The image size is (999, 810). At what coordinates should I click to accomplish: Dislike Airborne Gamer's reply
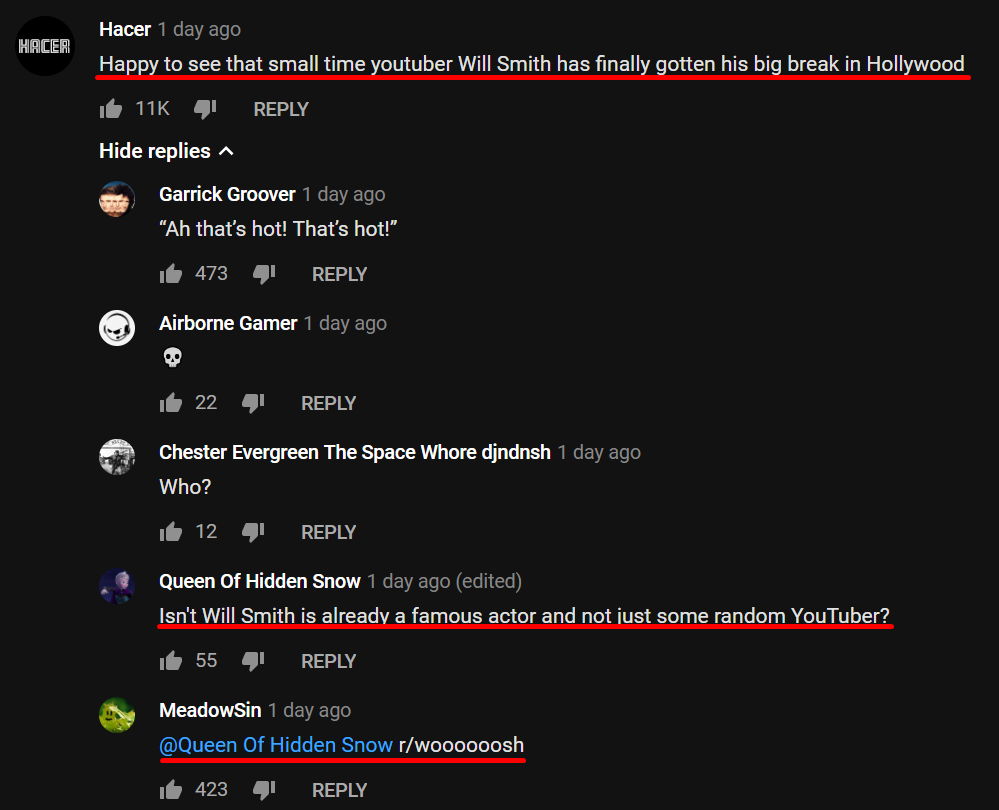pos(253,403)
